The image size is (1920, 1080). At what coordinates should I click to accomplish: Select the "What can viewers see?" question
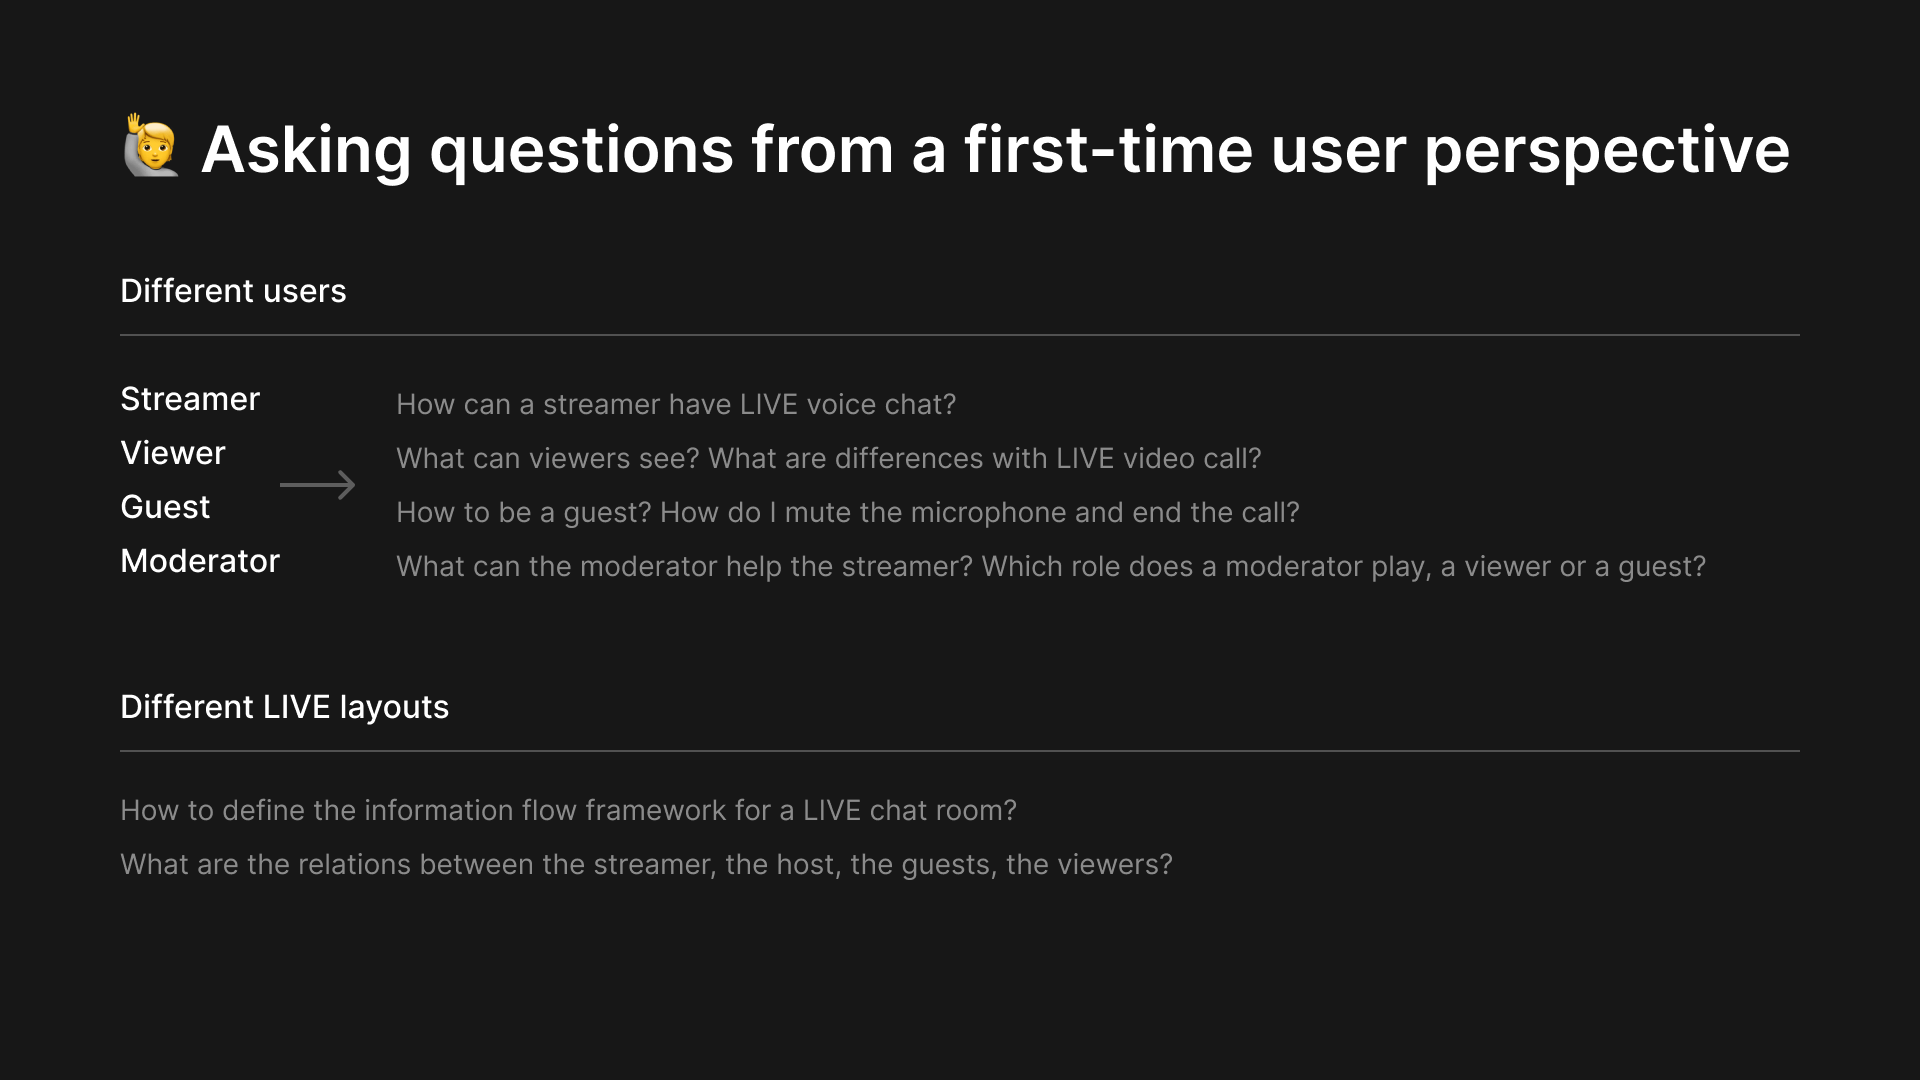click(x=548, y=458)
